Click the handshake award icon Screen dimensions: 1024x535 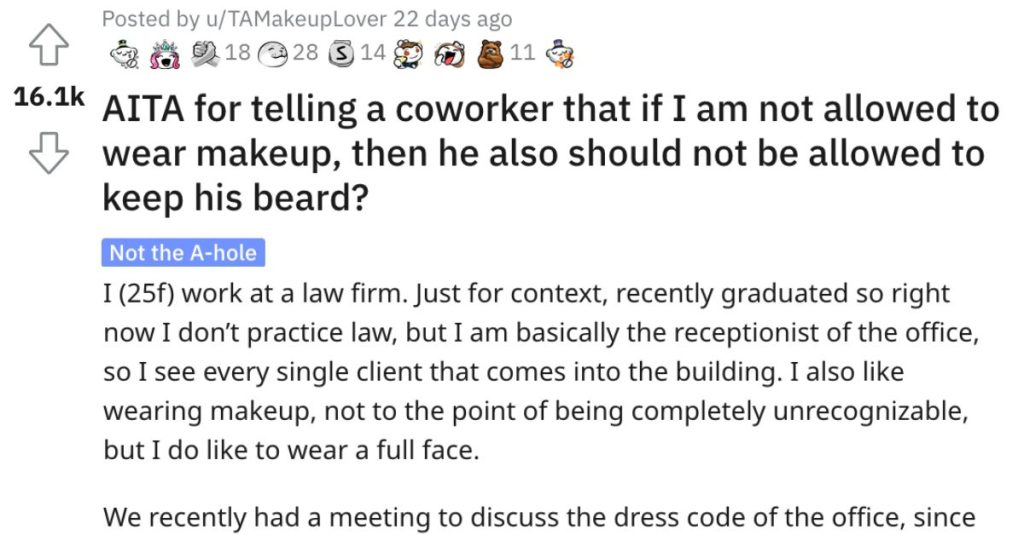[206, 53]
